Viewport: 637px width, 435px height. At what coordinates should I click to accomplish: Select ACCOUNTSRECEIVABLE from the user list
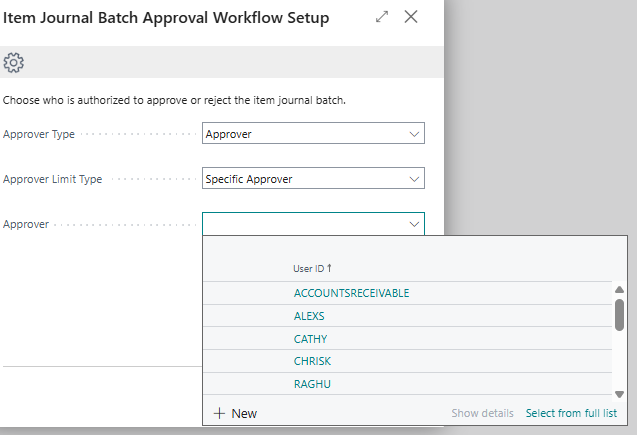coord(351,293)
